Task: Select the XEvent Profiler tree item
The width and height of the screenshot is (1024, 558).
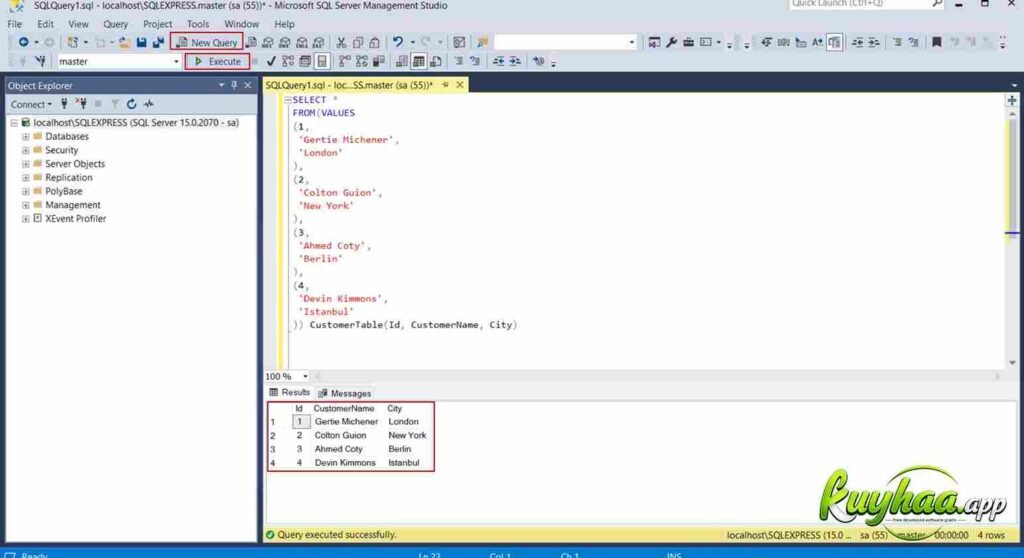Action: [x=75, y=219]
